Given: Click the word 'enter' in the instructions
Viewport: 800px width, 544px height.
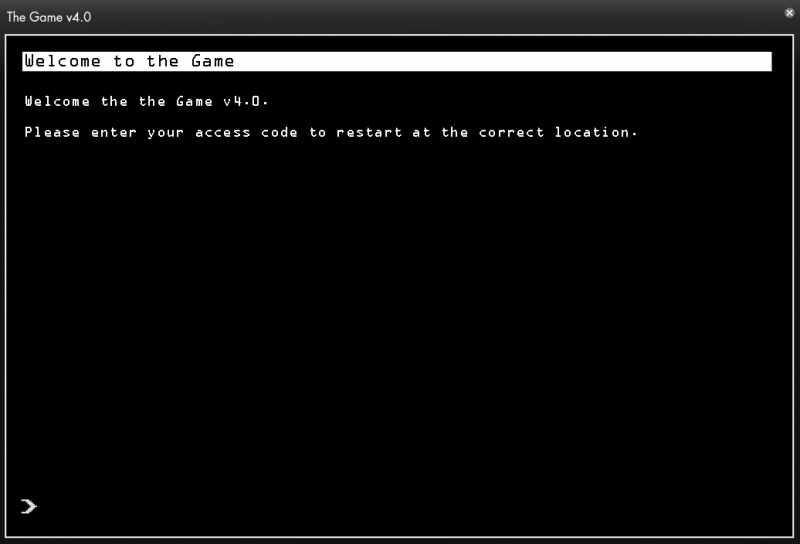Looking at the screenshot, I should pos(114,132).
